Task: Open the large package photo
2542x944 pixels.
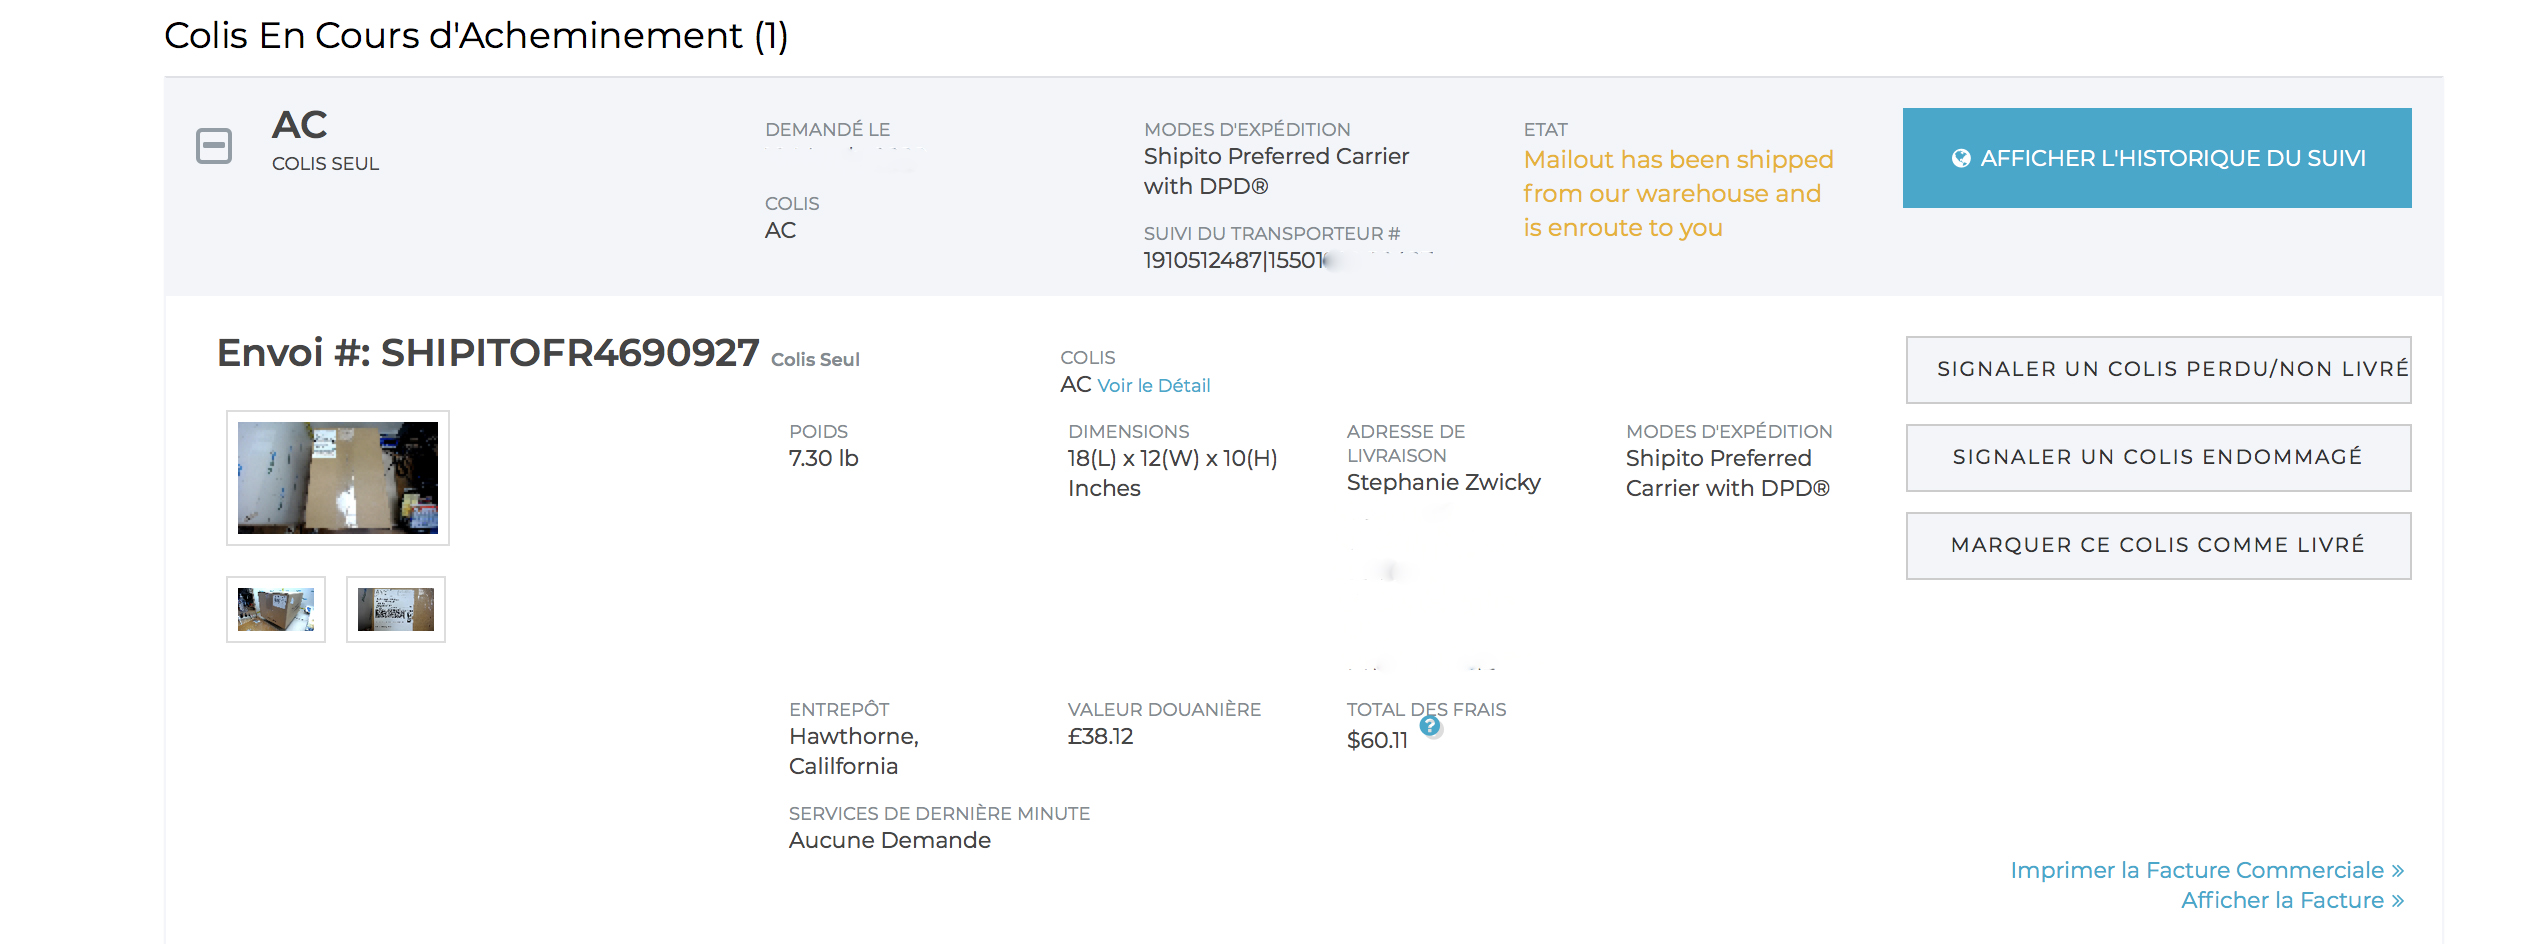Action: [338, 478]
